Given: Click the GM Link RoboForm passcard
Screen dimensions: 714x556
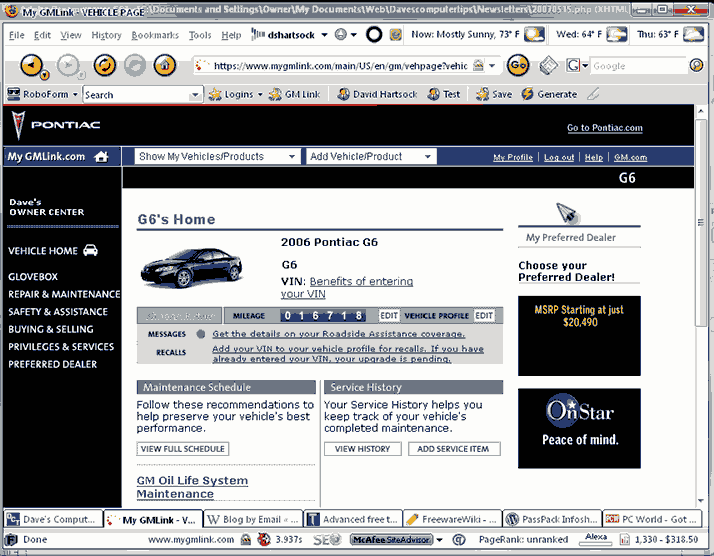Looking at the screenshot, I should 295,94.
